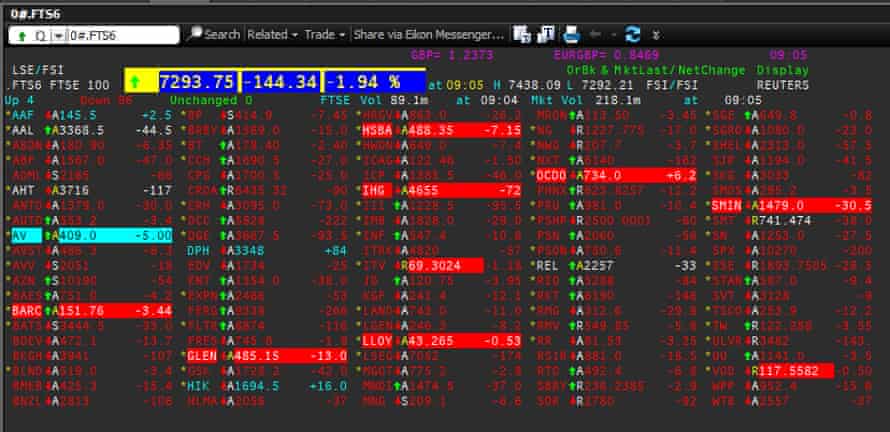Click the AAF change +2.5
890x432 pixels.
157,115
